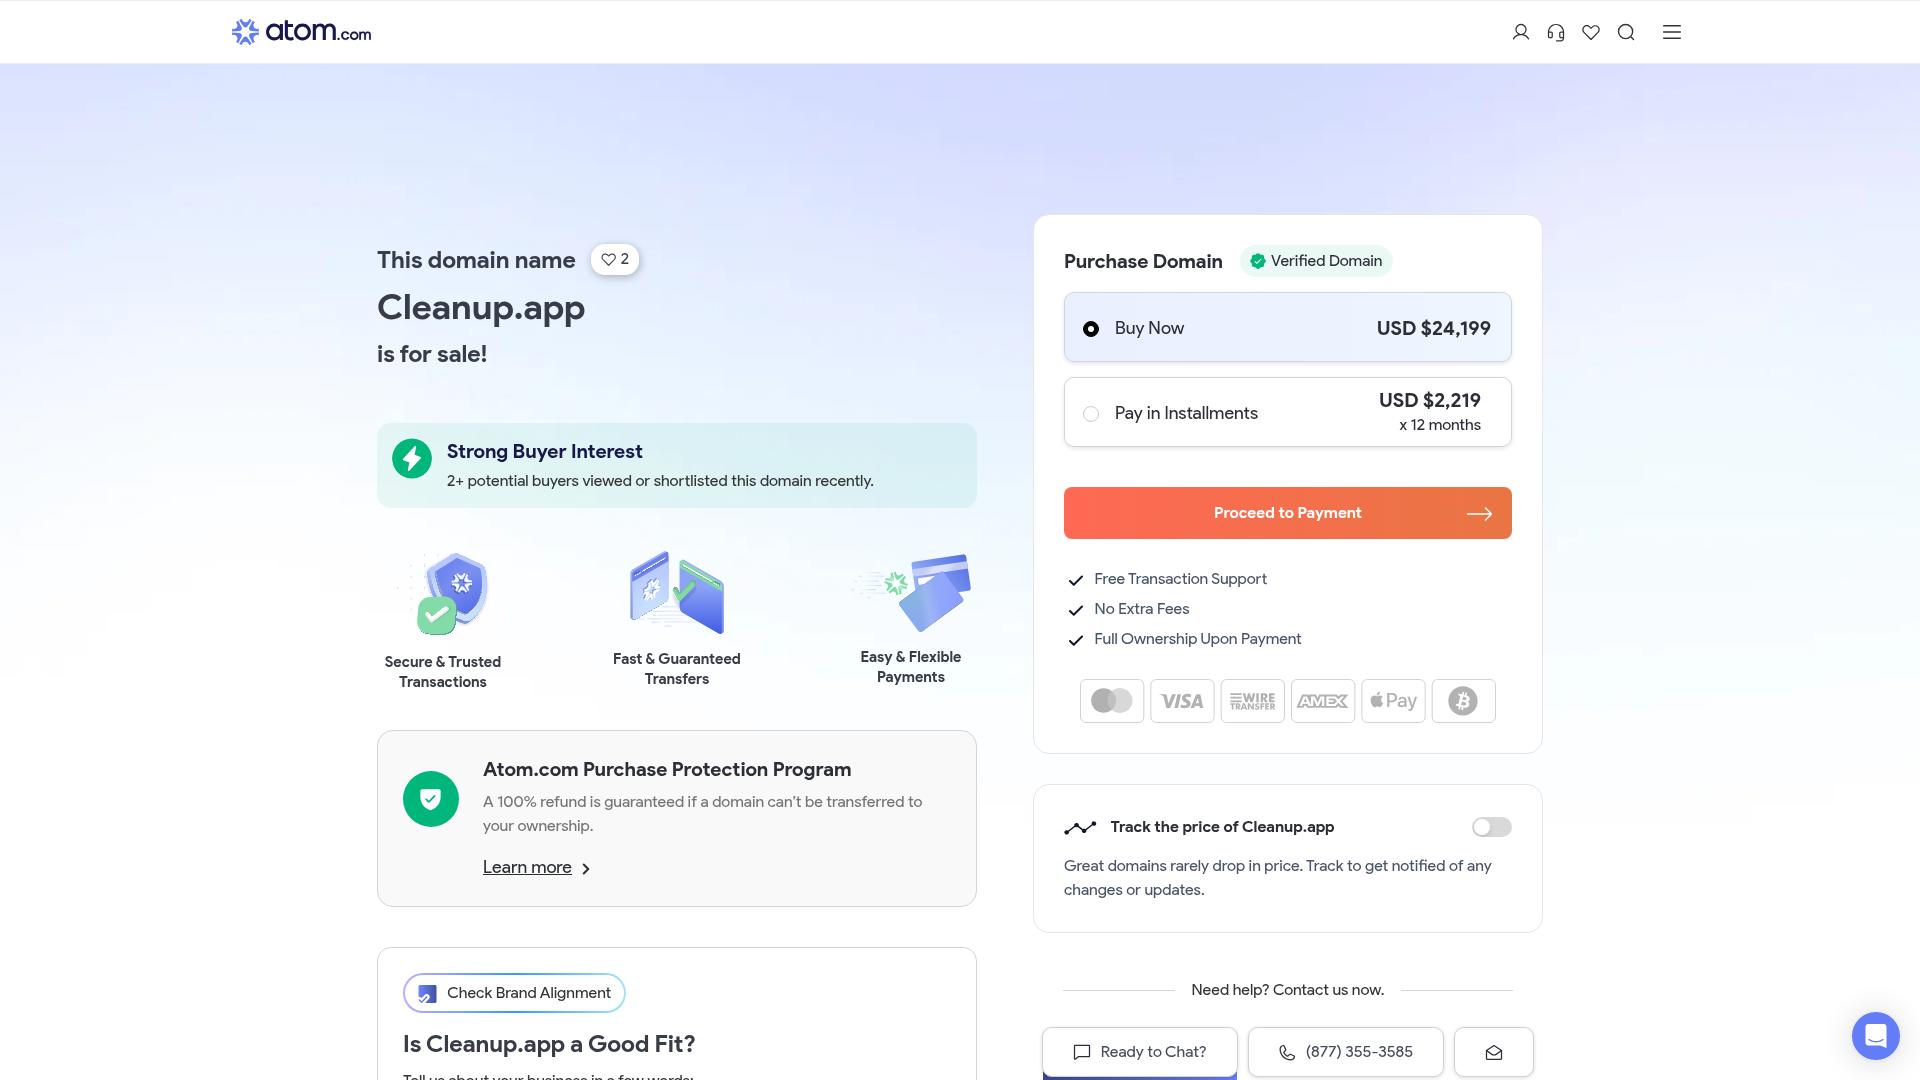The width and height of the screenshot is (1920, 1080).
Task: Open the site search icon
Action: point(1626,31)
